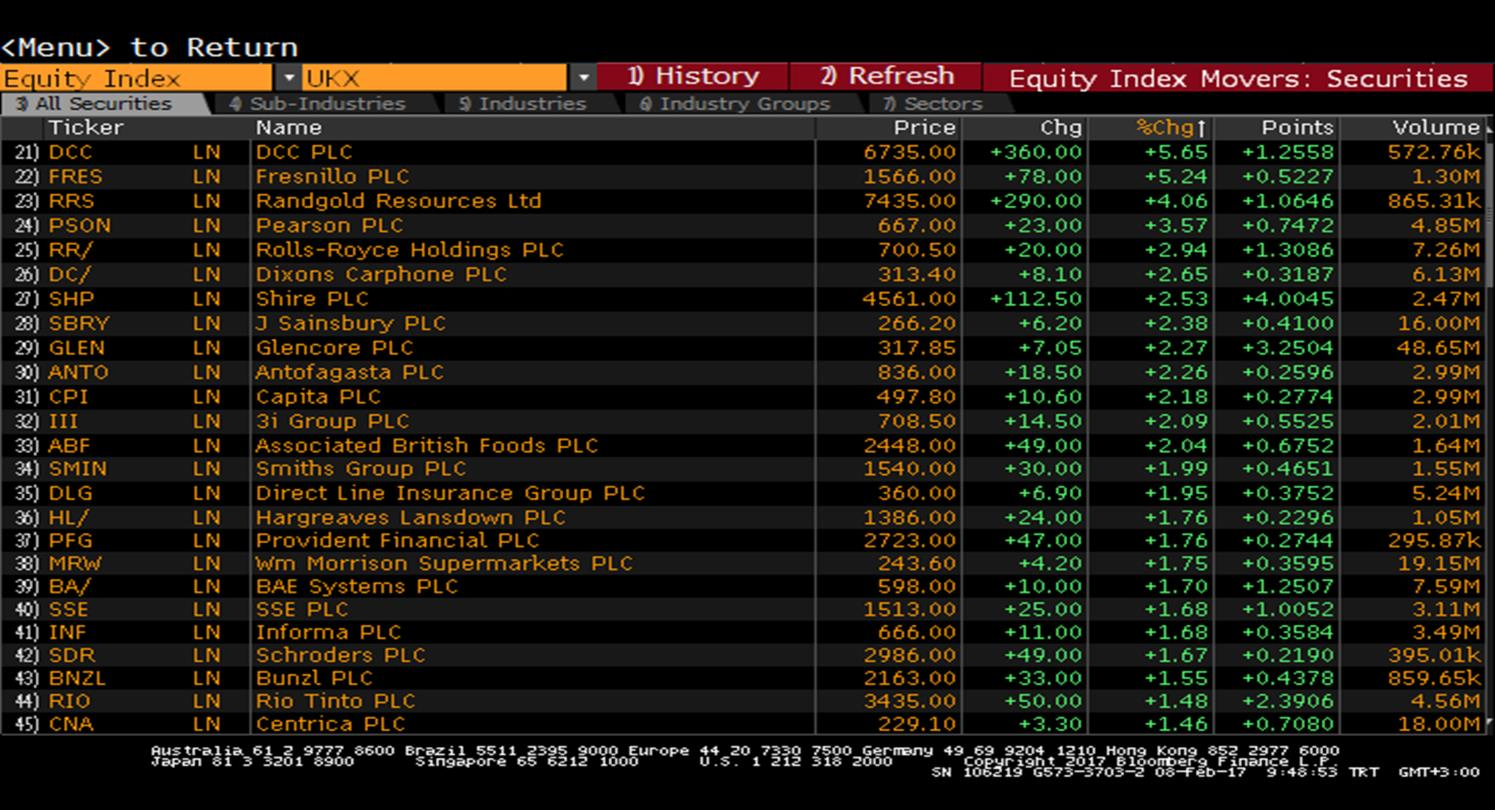Select the Industry Groups tab
This screenshot has width=1495, height=810.
735,104
